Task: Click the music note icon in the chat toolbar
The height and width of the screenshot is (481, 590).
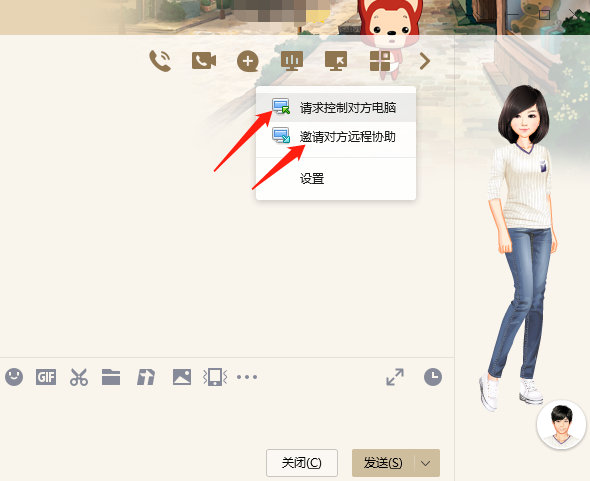Action: [146, 377]
